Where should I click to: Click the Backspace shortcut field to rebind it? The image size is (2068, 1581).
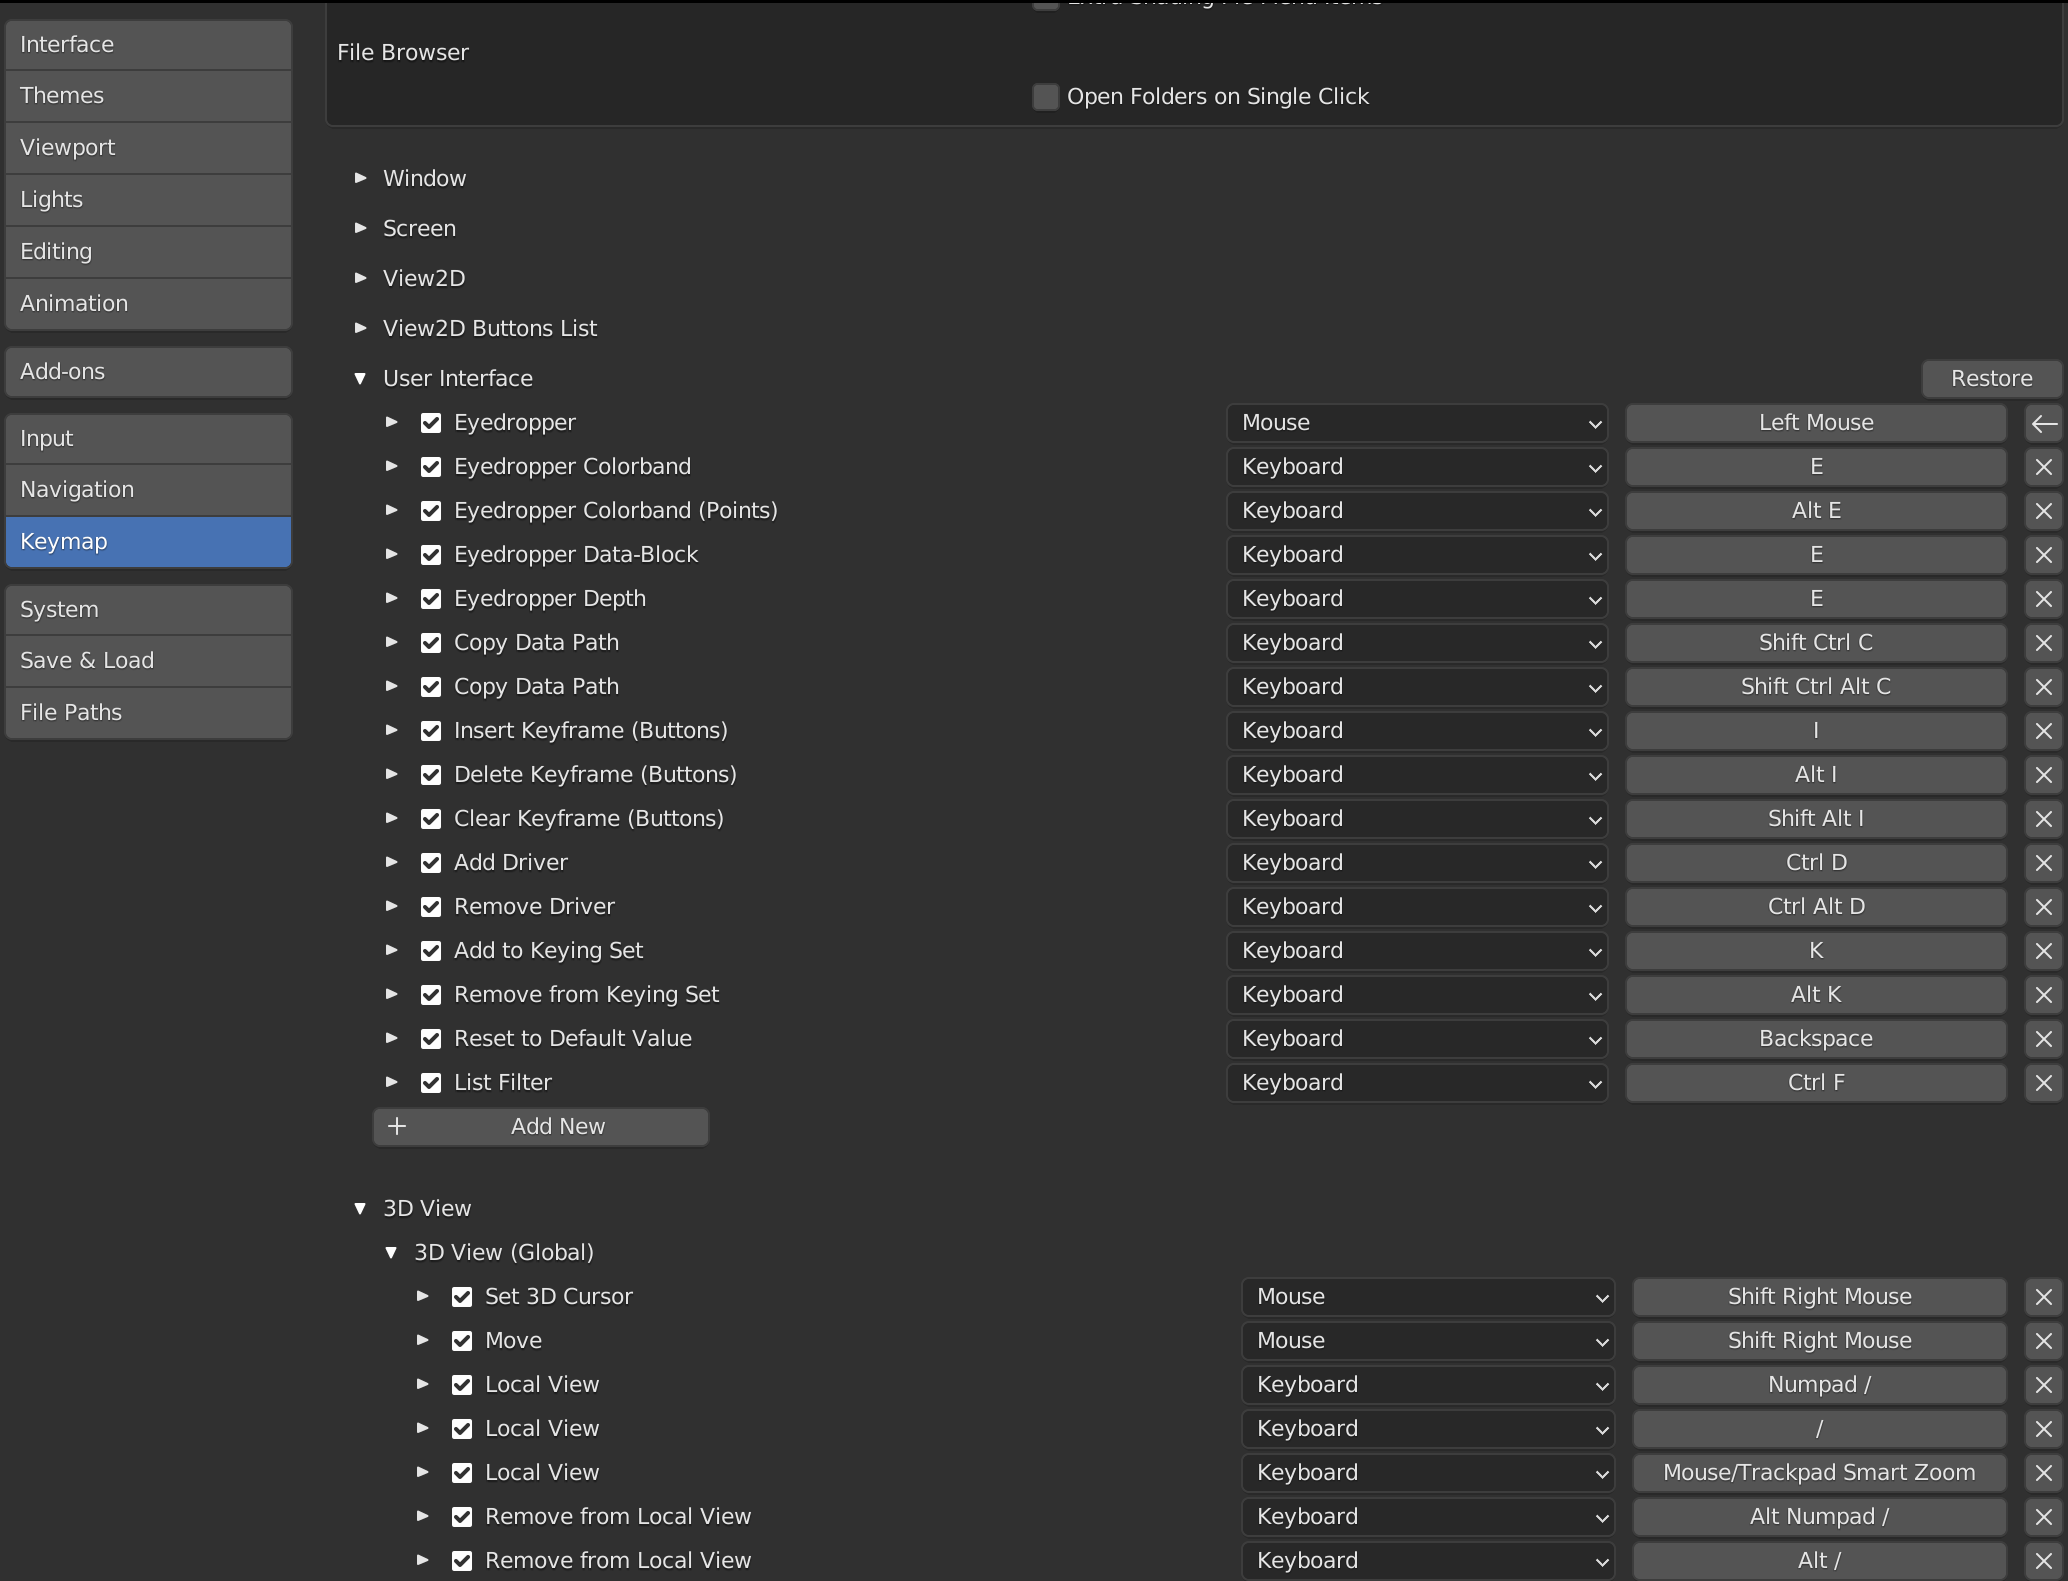tap(1815, 1038)
